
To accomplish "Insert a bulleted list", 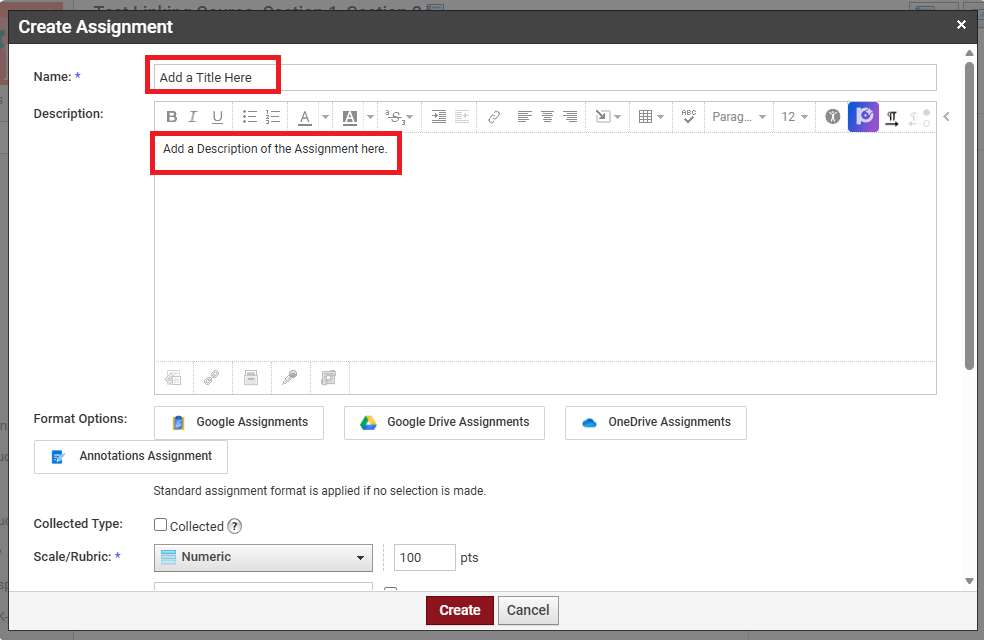I will (250, 117).
